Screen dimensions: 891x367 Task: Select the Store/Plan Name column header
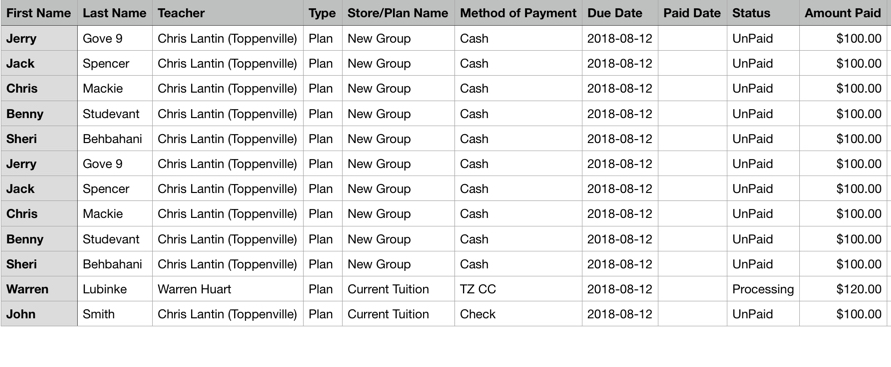(x=398, y=13)
